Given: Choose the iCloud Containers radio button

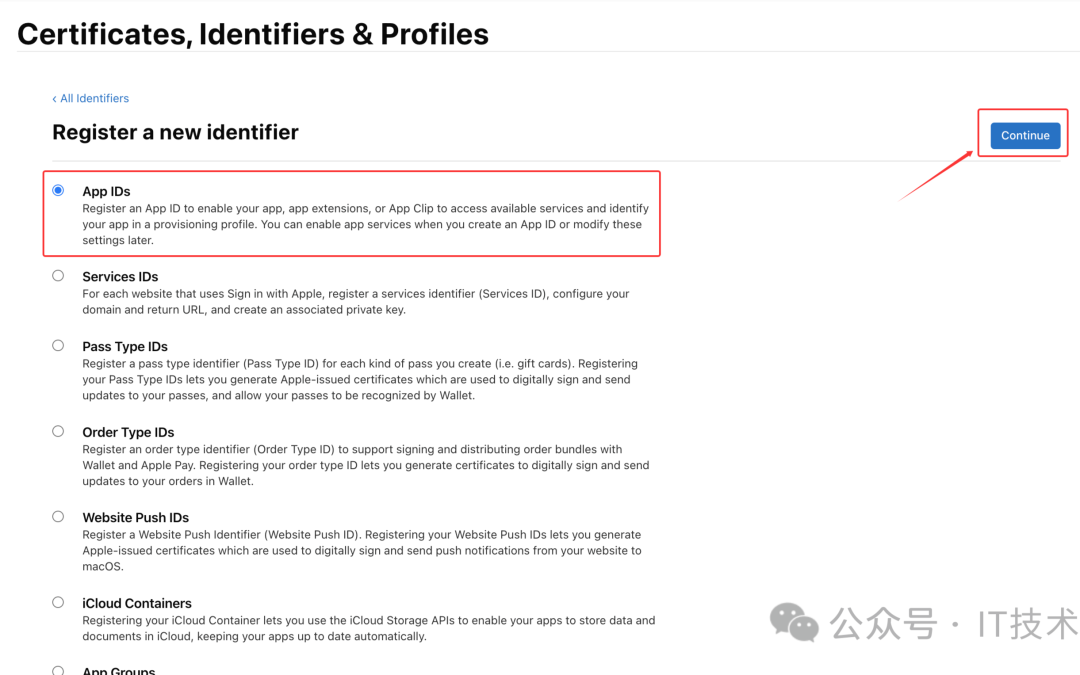Looking at the screenshot, I should coord(58,602).
